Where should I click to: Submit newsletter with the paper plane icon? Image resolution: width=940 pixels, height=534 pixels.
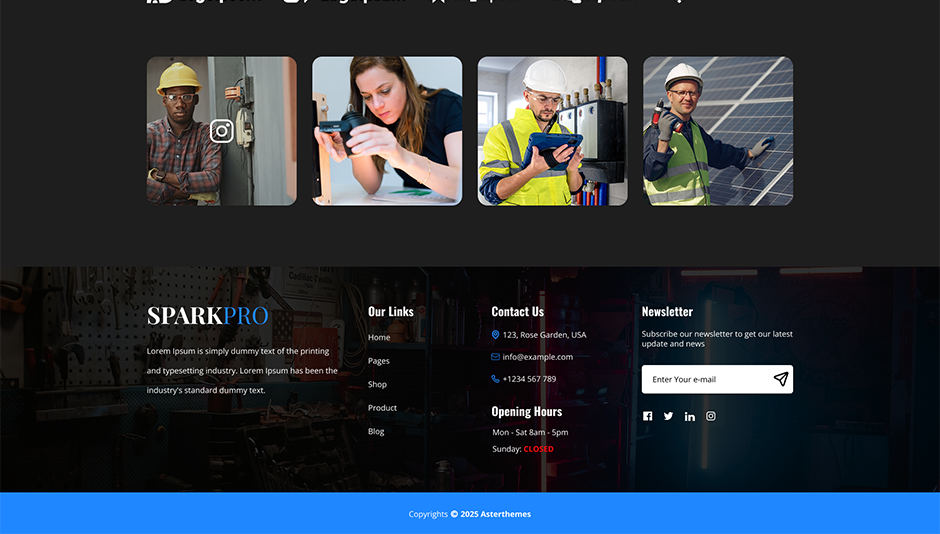pos(780,379)
